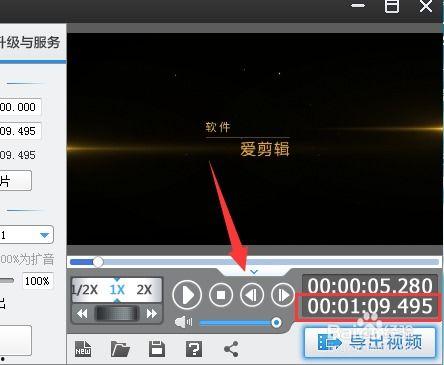This screenshot has width=444, height=365.
Task: Open the dropdown showing 1
Action: (x=27, y=235)
